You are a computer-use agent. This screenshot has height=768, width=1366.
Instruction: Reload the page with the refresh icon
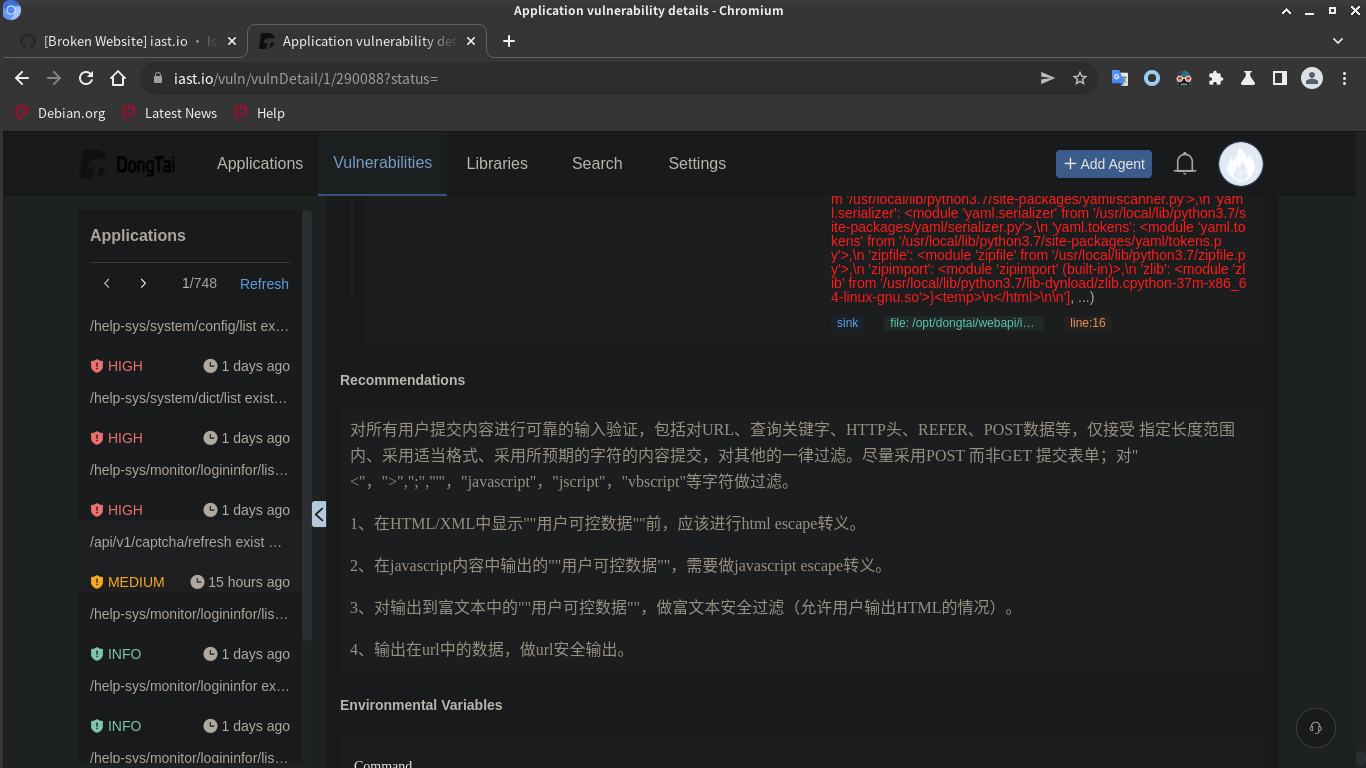point(85,78)
